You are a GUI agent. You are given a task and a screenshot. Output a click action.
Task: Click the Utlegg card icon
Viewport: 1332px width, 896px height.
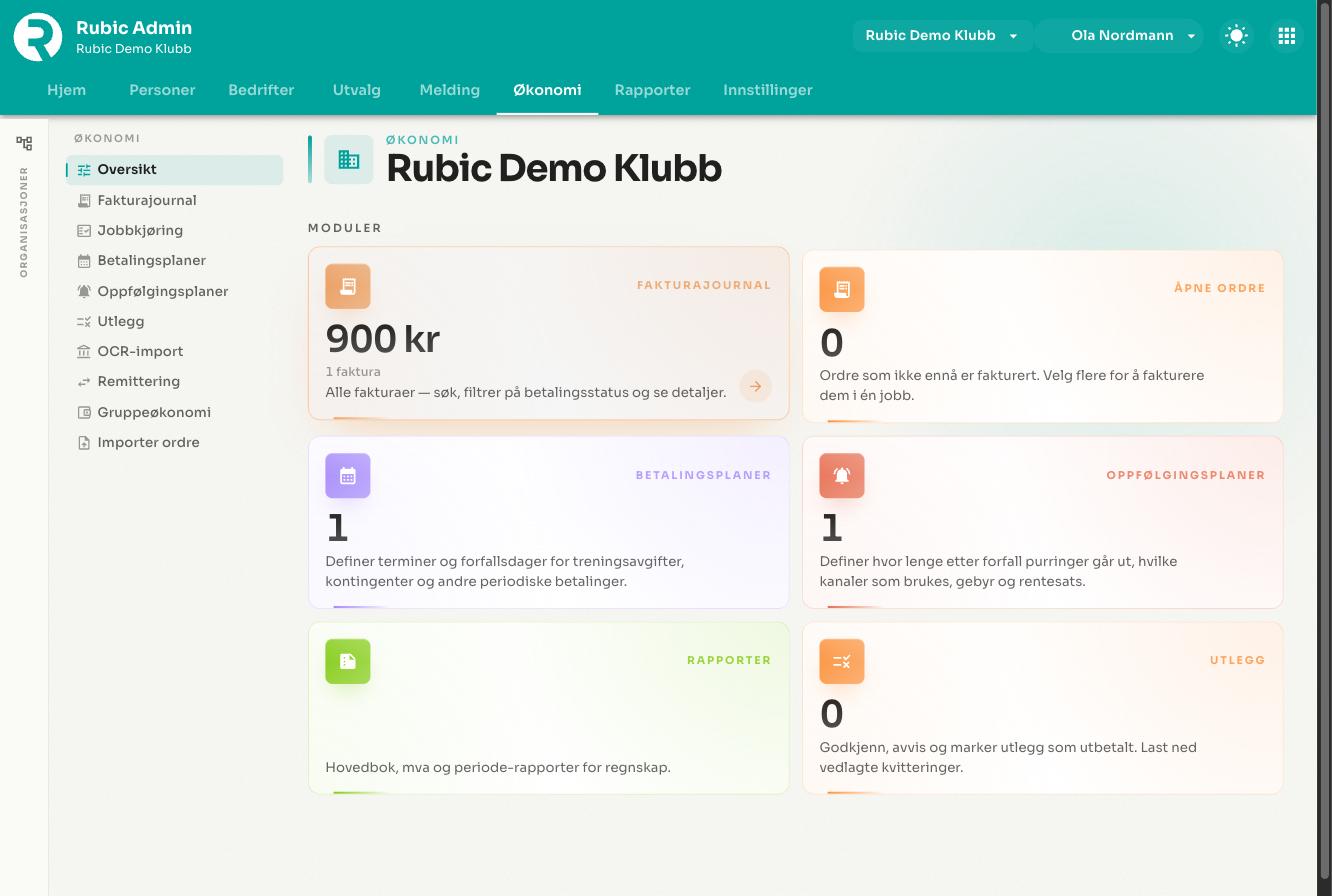[842, 661]
